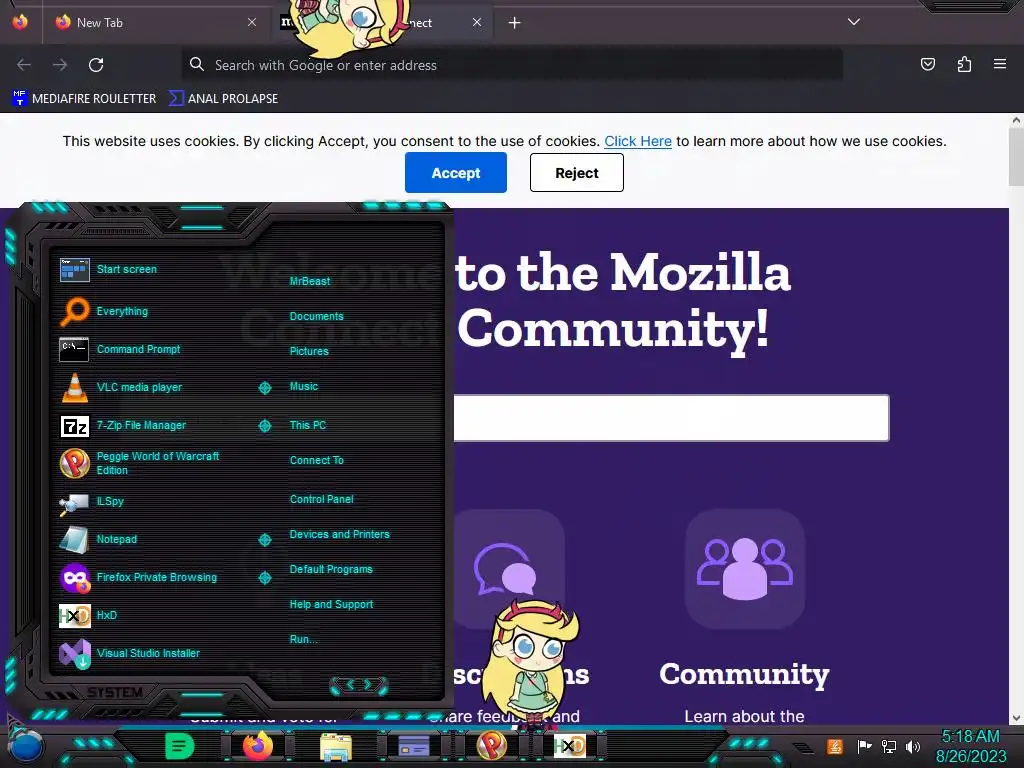
Task: Launch HxD hex editor in start menu
Action: pyautogui.click(x=88, y=615)
